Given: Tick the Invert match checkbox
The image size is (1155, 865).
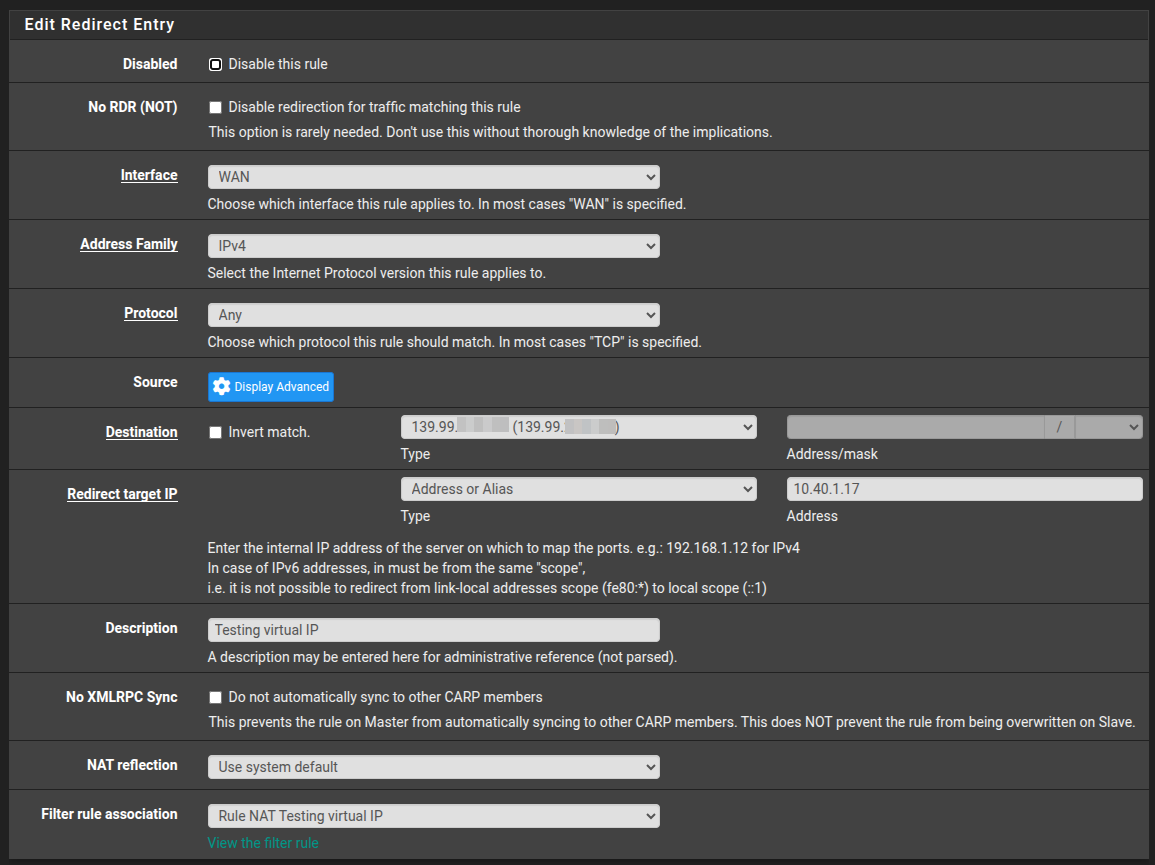Looking at the screenshot, I should [x=215, y=432].
